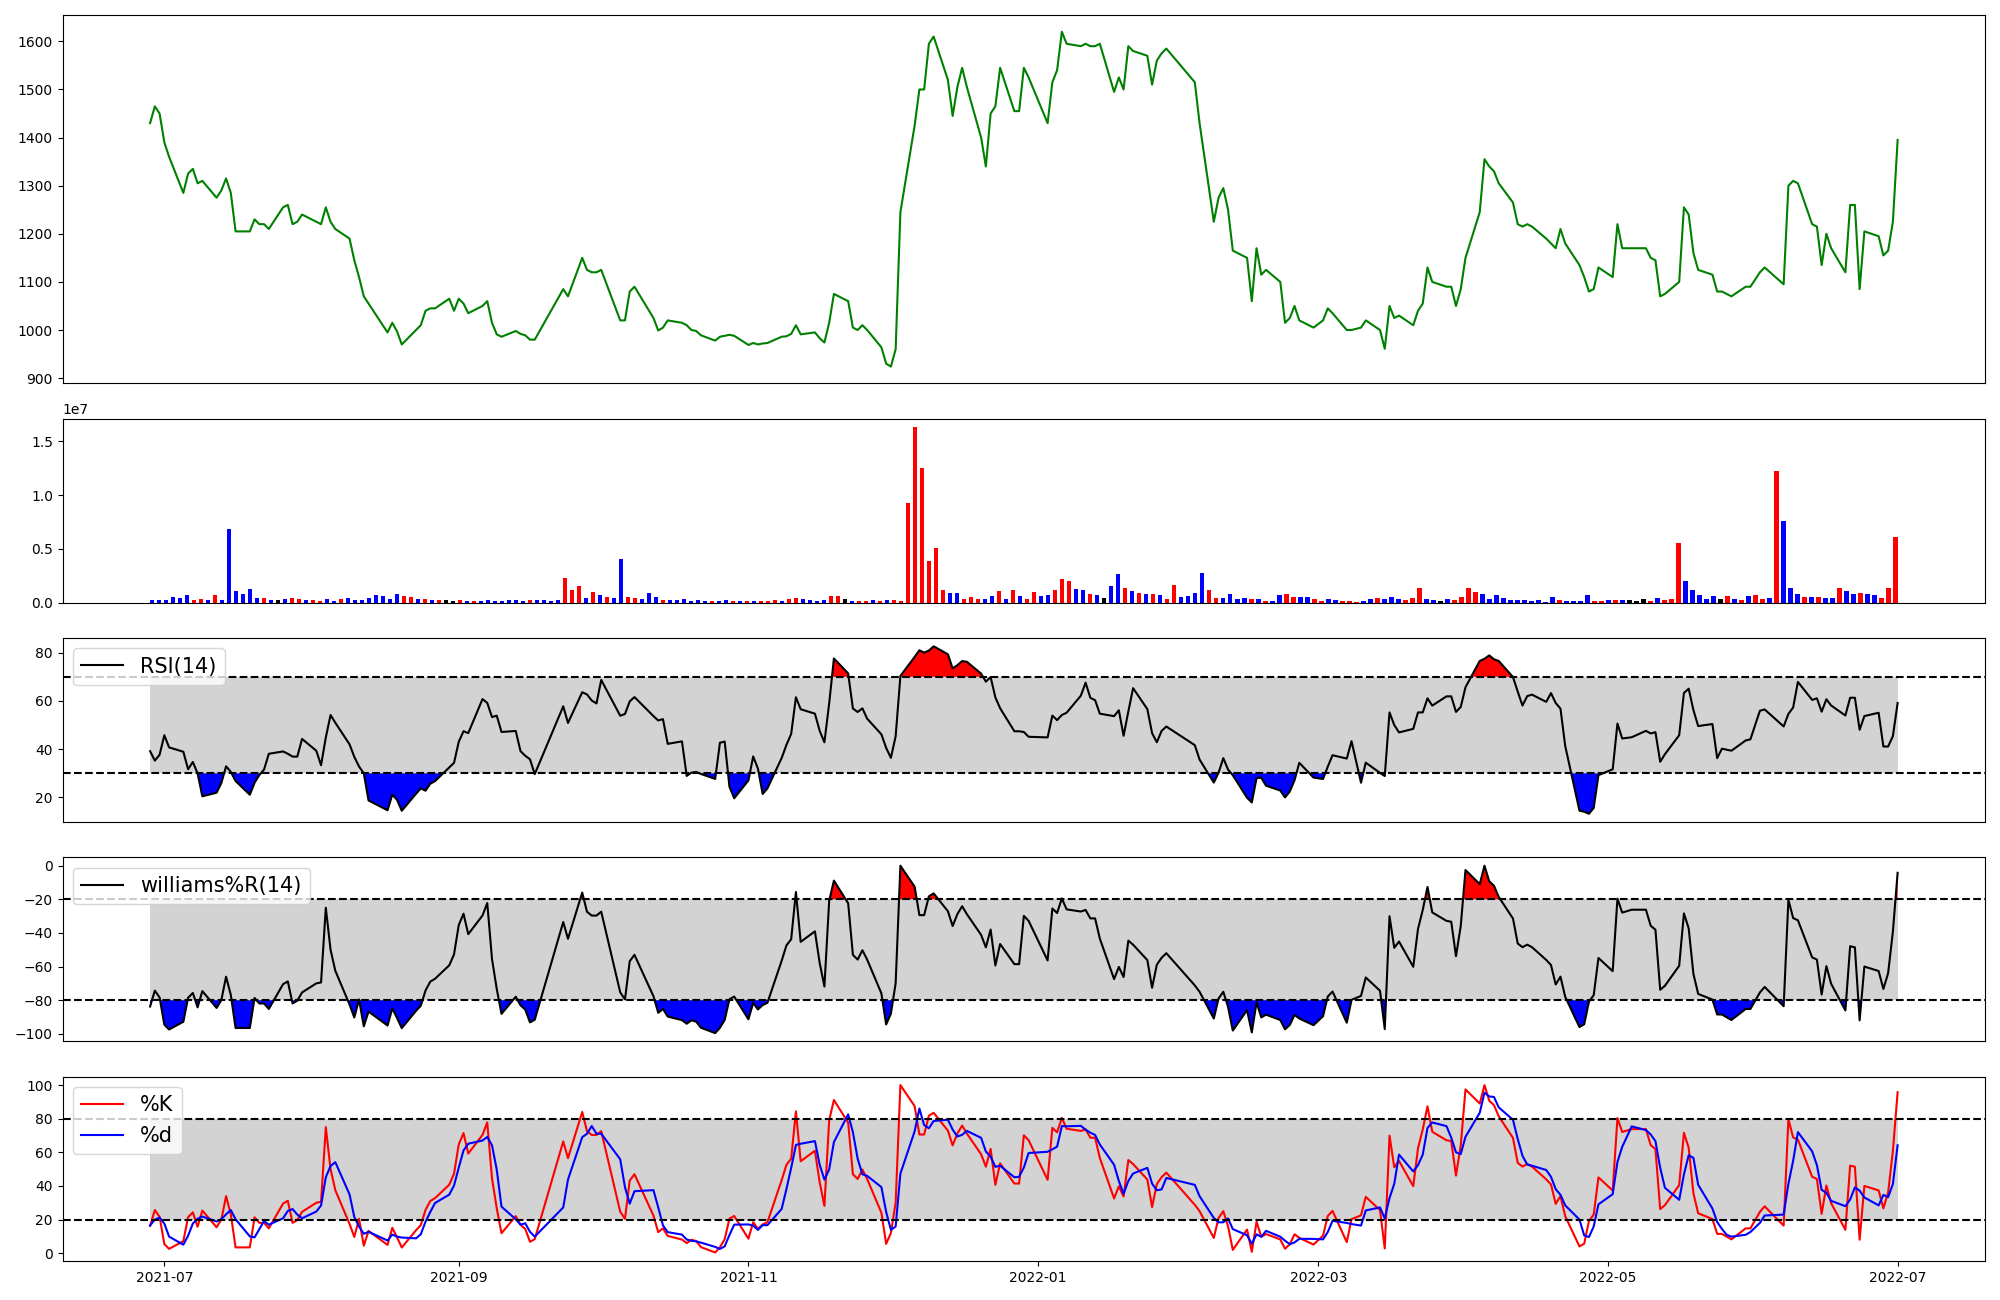Screen dimensions: 2000x1300
Task: Click the RSI(14) legend label
Action: [x=178, y=666]
